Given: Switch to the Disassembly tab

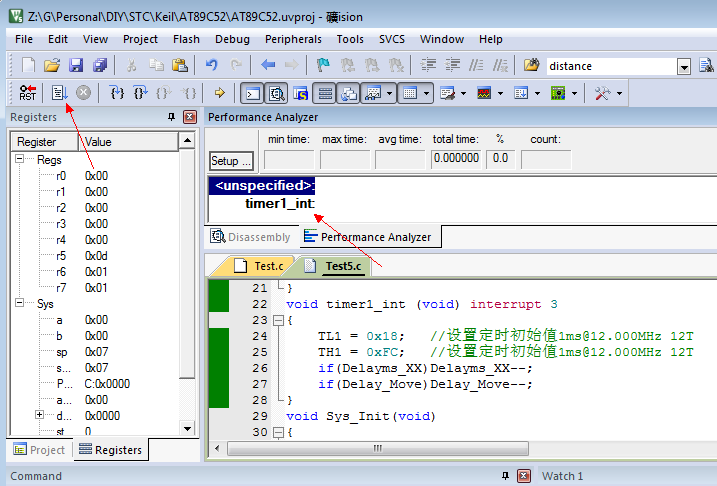Looking at the screenshot, I should (251, 237).
